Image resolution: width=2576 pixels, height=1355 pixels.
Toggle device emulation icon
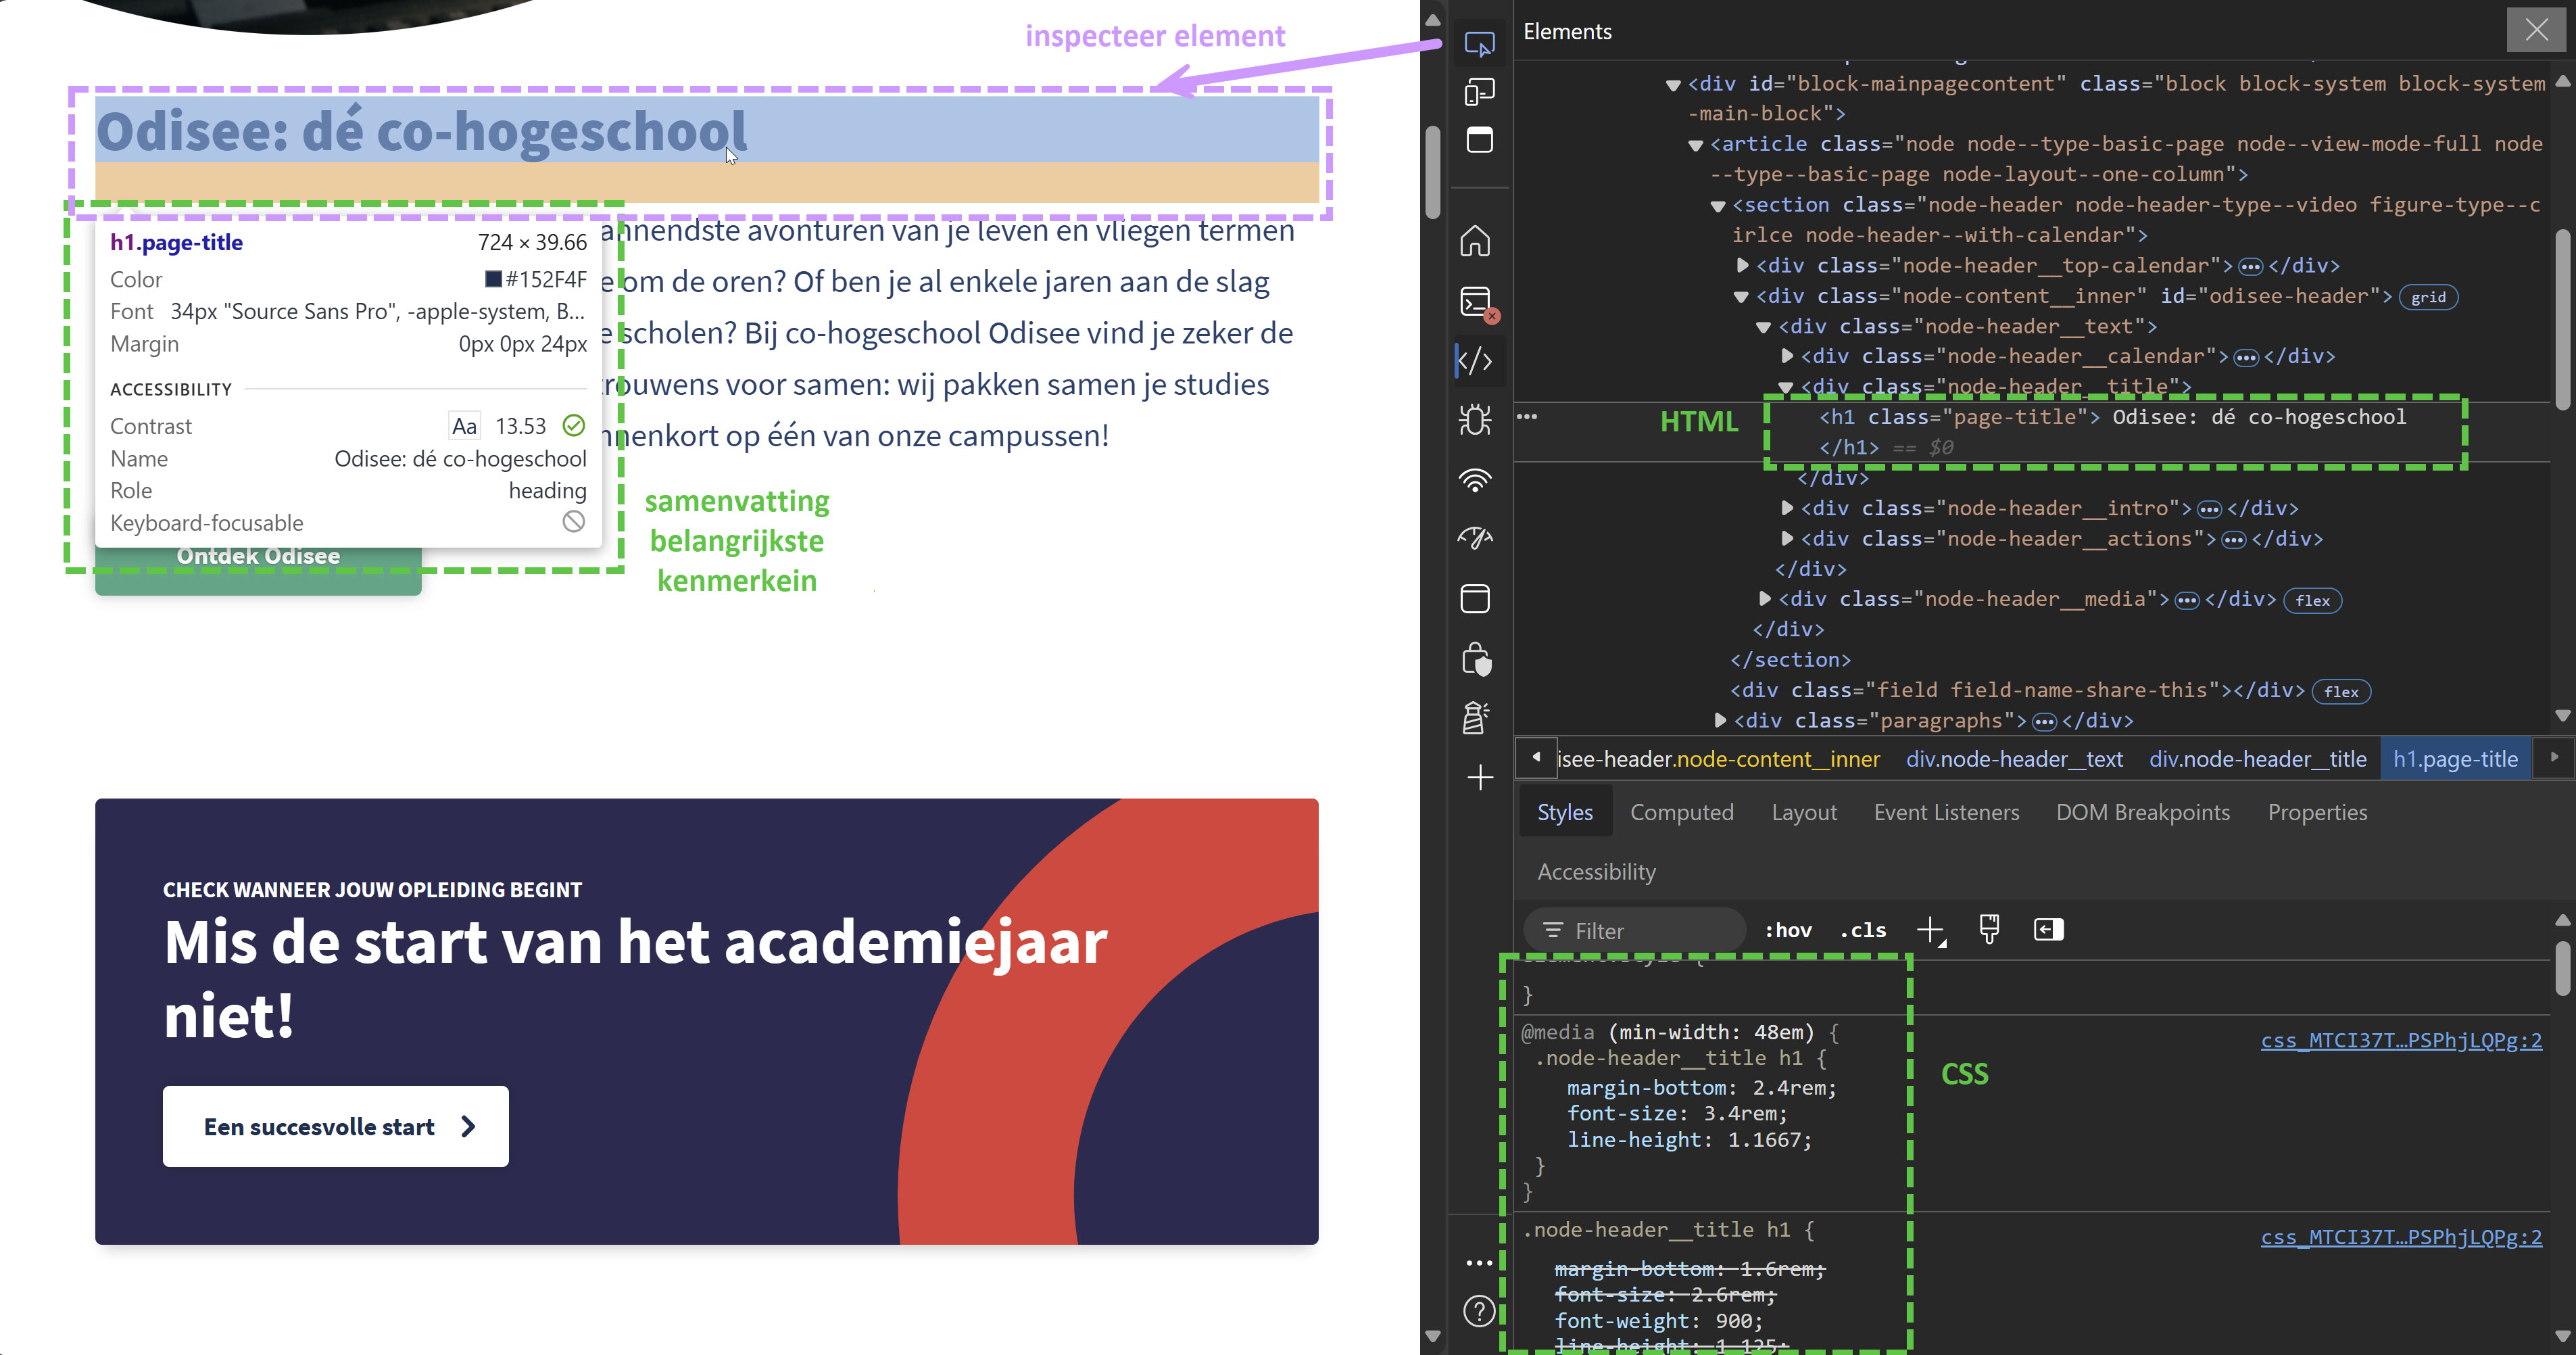1479,92
